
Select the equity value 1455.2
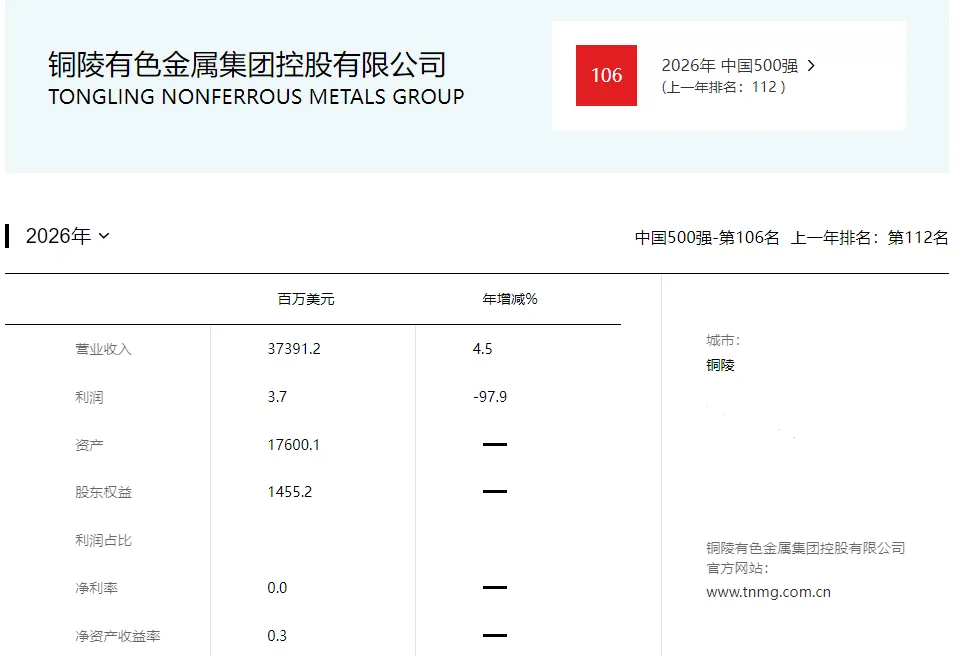click(x=290, y=492)
